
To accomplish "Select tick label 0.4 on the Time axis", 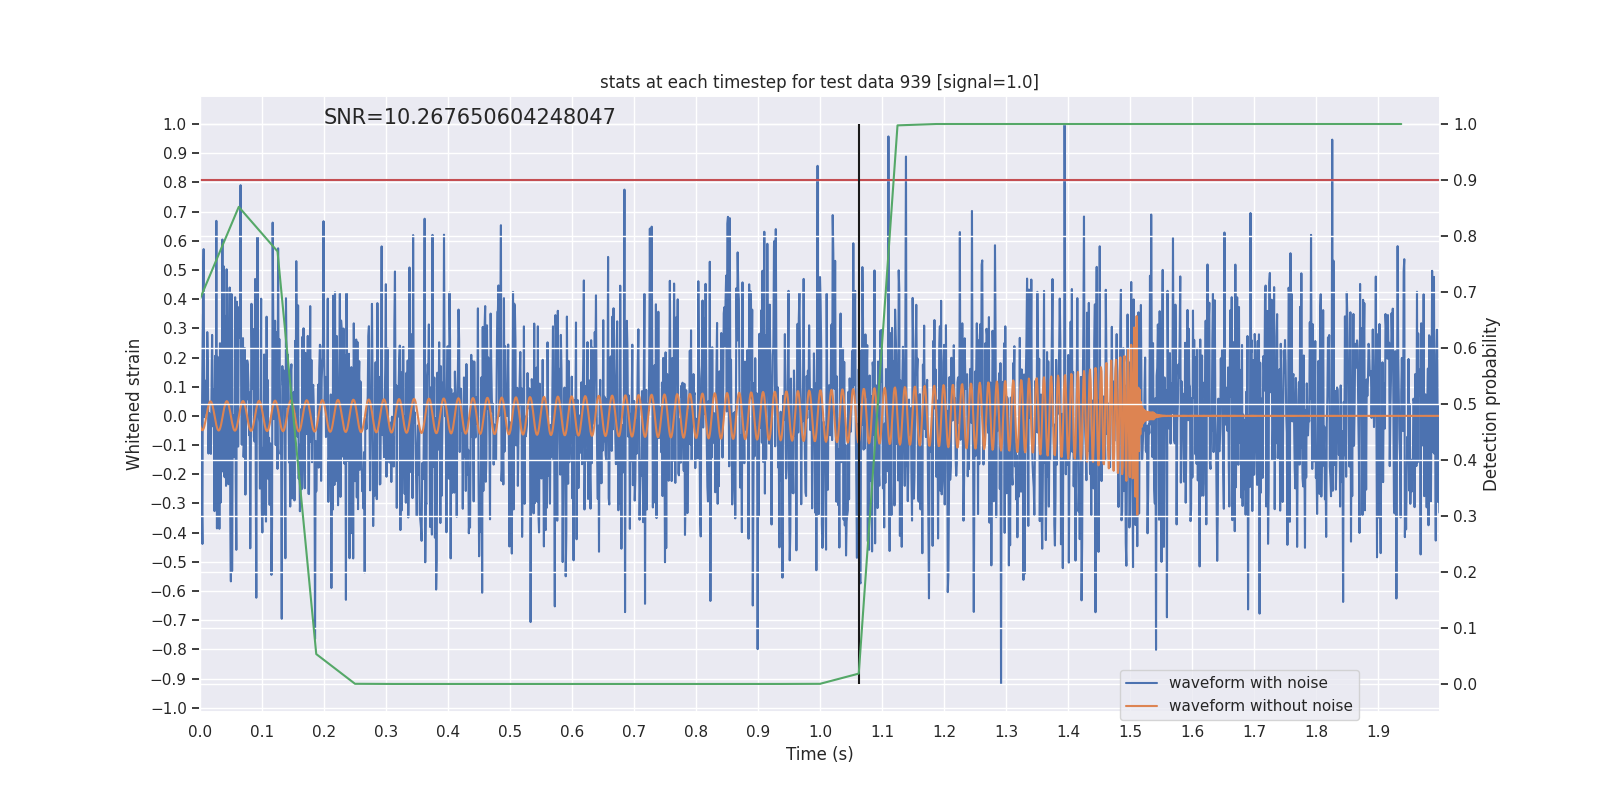I will pyautogui.click(x=448, y=731).
